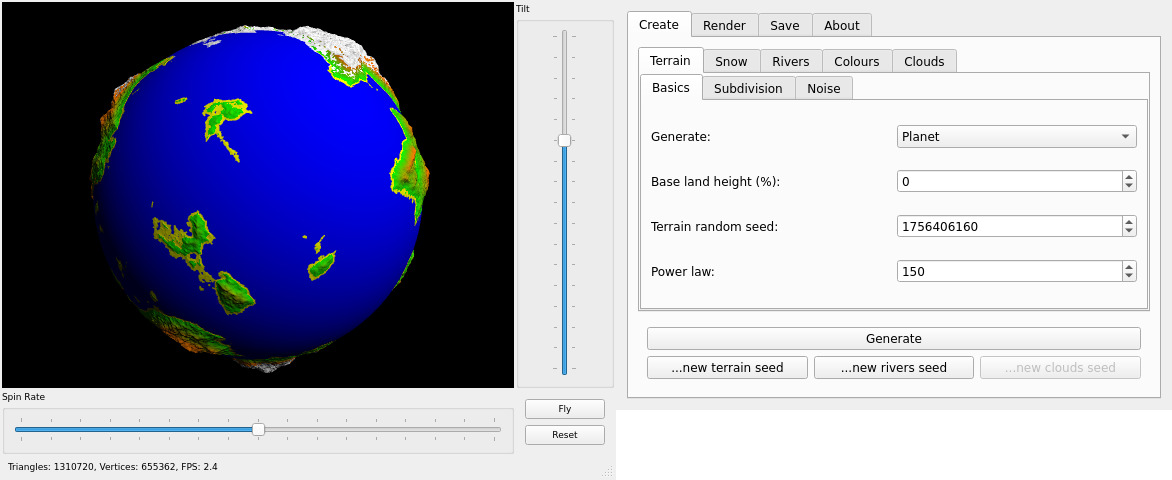Open the Generate type dropdown showing Planet
The height and width of the screenshot is (480, 1172).
click(1016, 137)
